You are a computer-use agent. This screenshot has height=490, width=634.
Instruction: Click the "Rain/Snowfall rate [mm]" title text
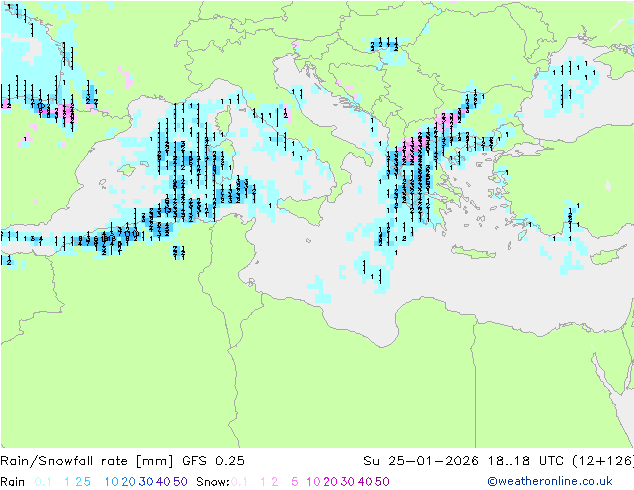click(x=87, y=461)
